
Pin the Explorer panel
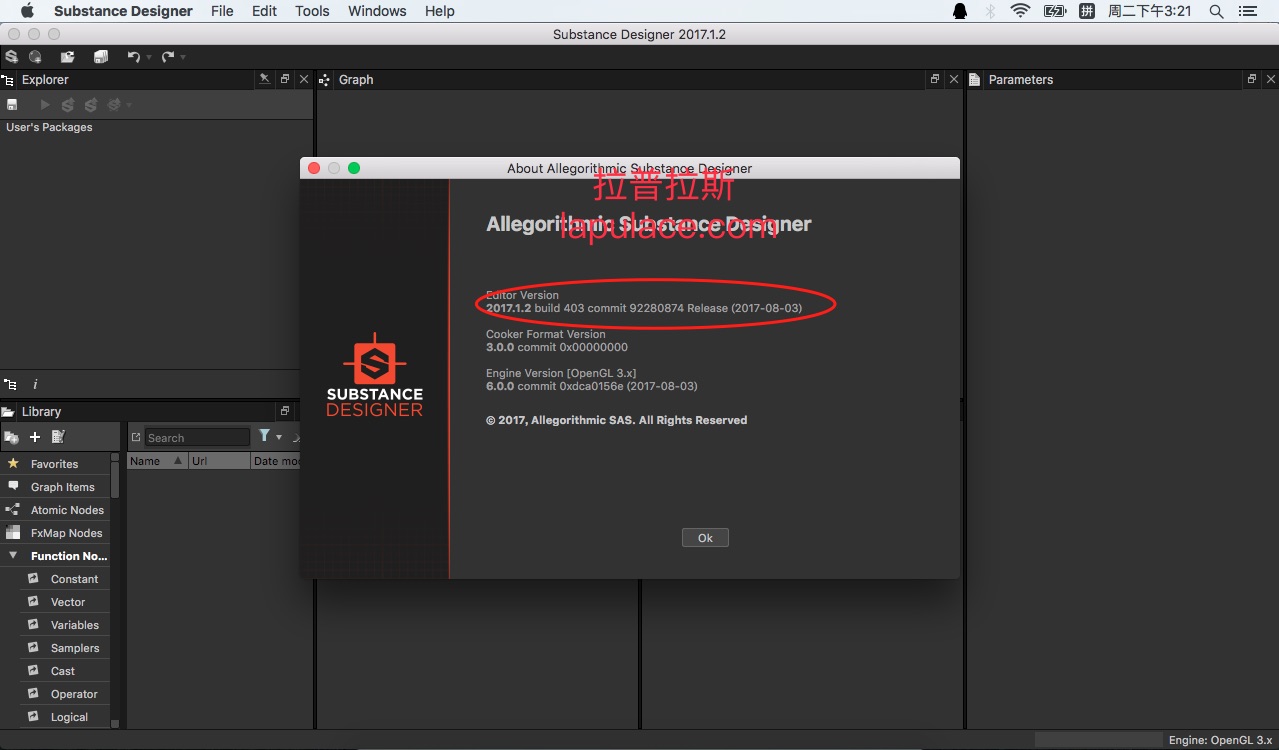pyautogui.click(x=264, y=79)
